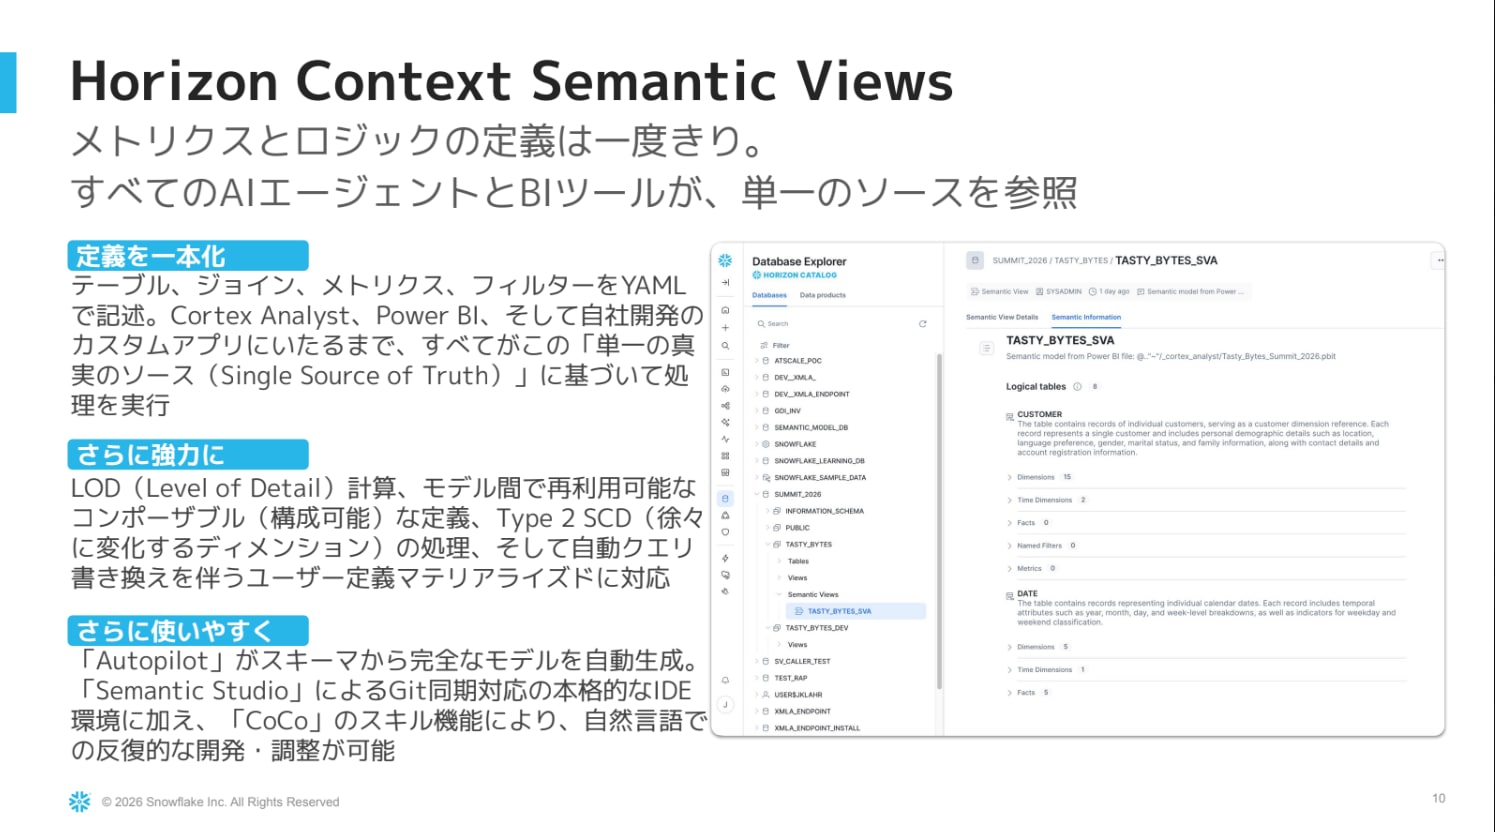The width and height of the screenshot is (1495, 832).
Task: Open the user avatar labeled J
Action: (x=725, y=705)
